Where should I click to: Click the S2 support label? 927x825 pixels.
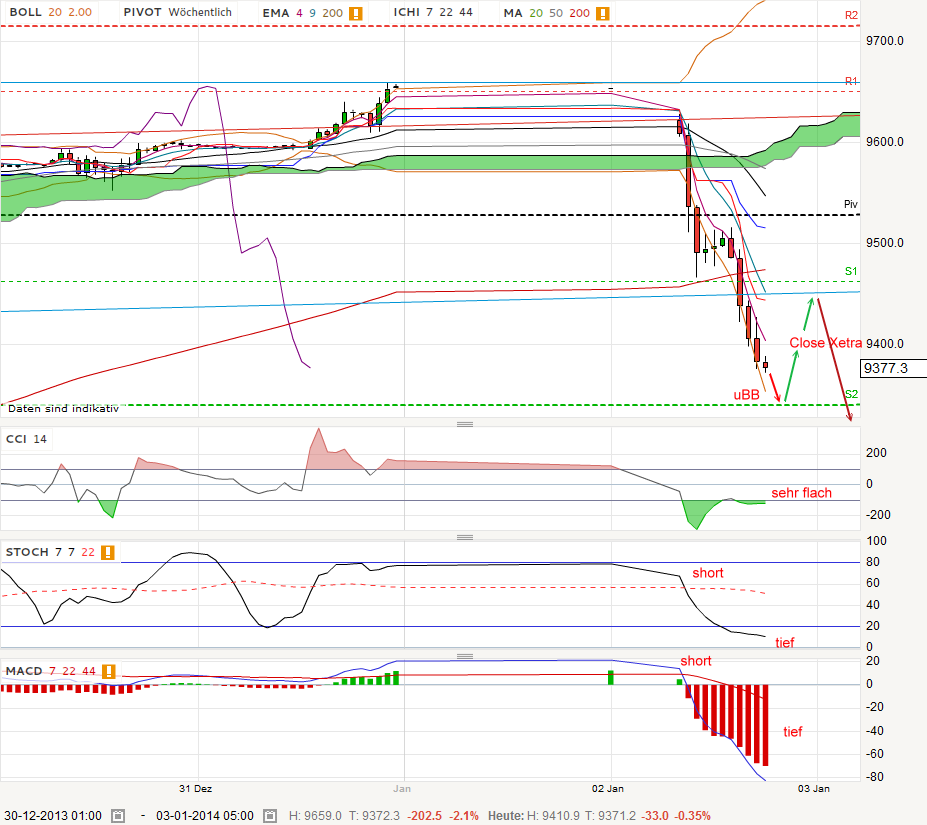[x=851, y=394]
